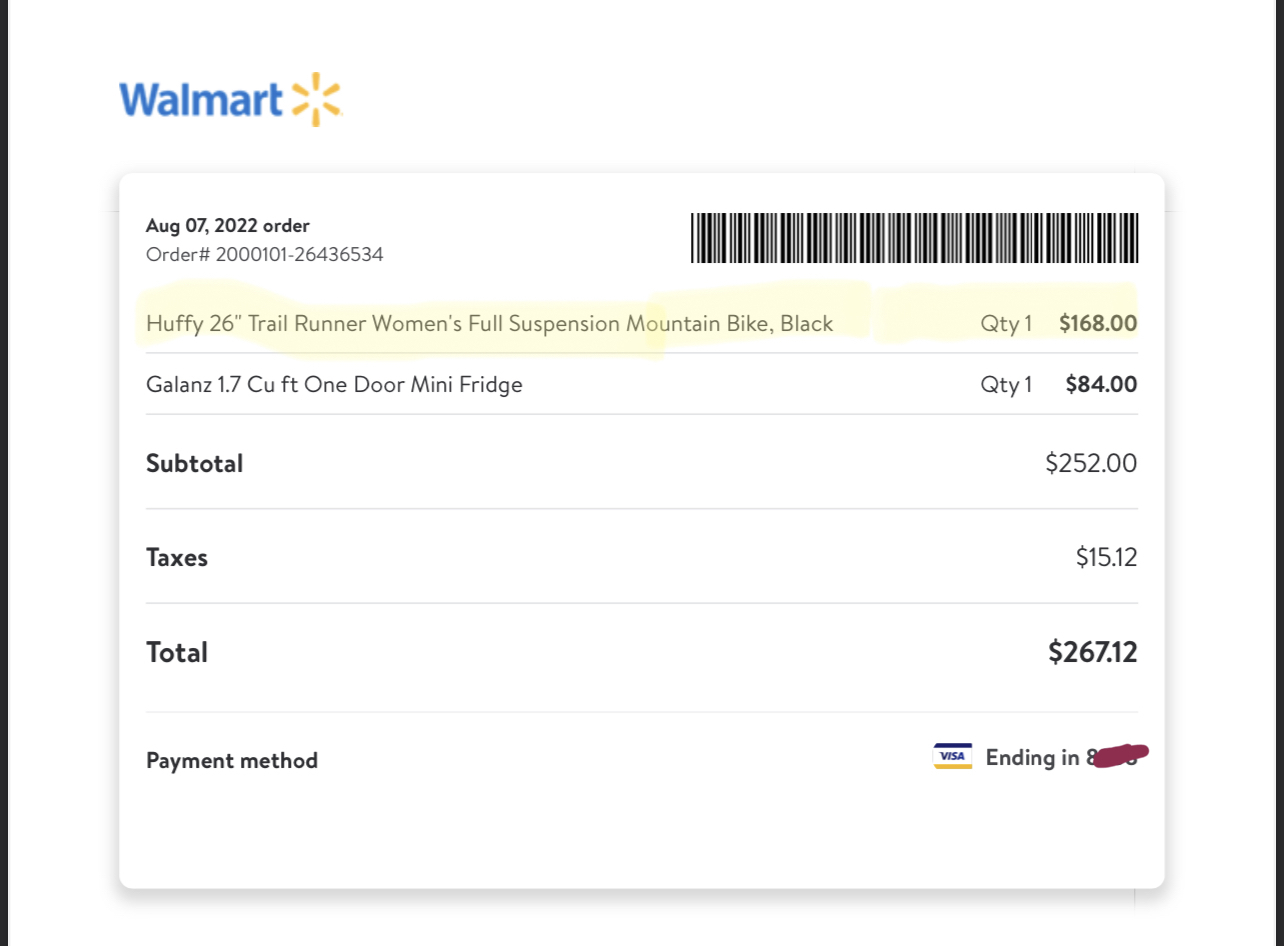Click the Walmart wordmark text
The height and width of the screenshot is (946, 1284).
200,100
